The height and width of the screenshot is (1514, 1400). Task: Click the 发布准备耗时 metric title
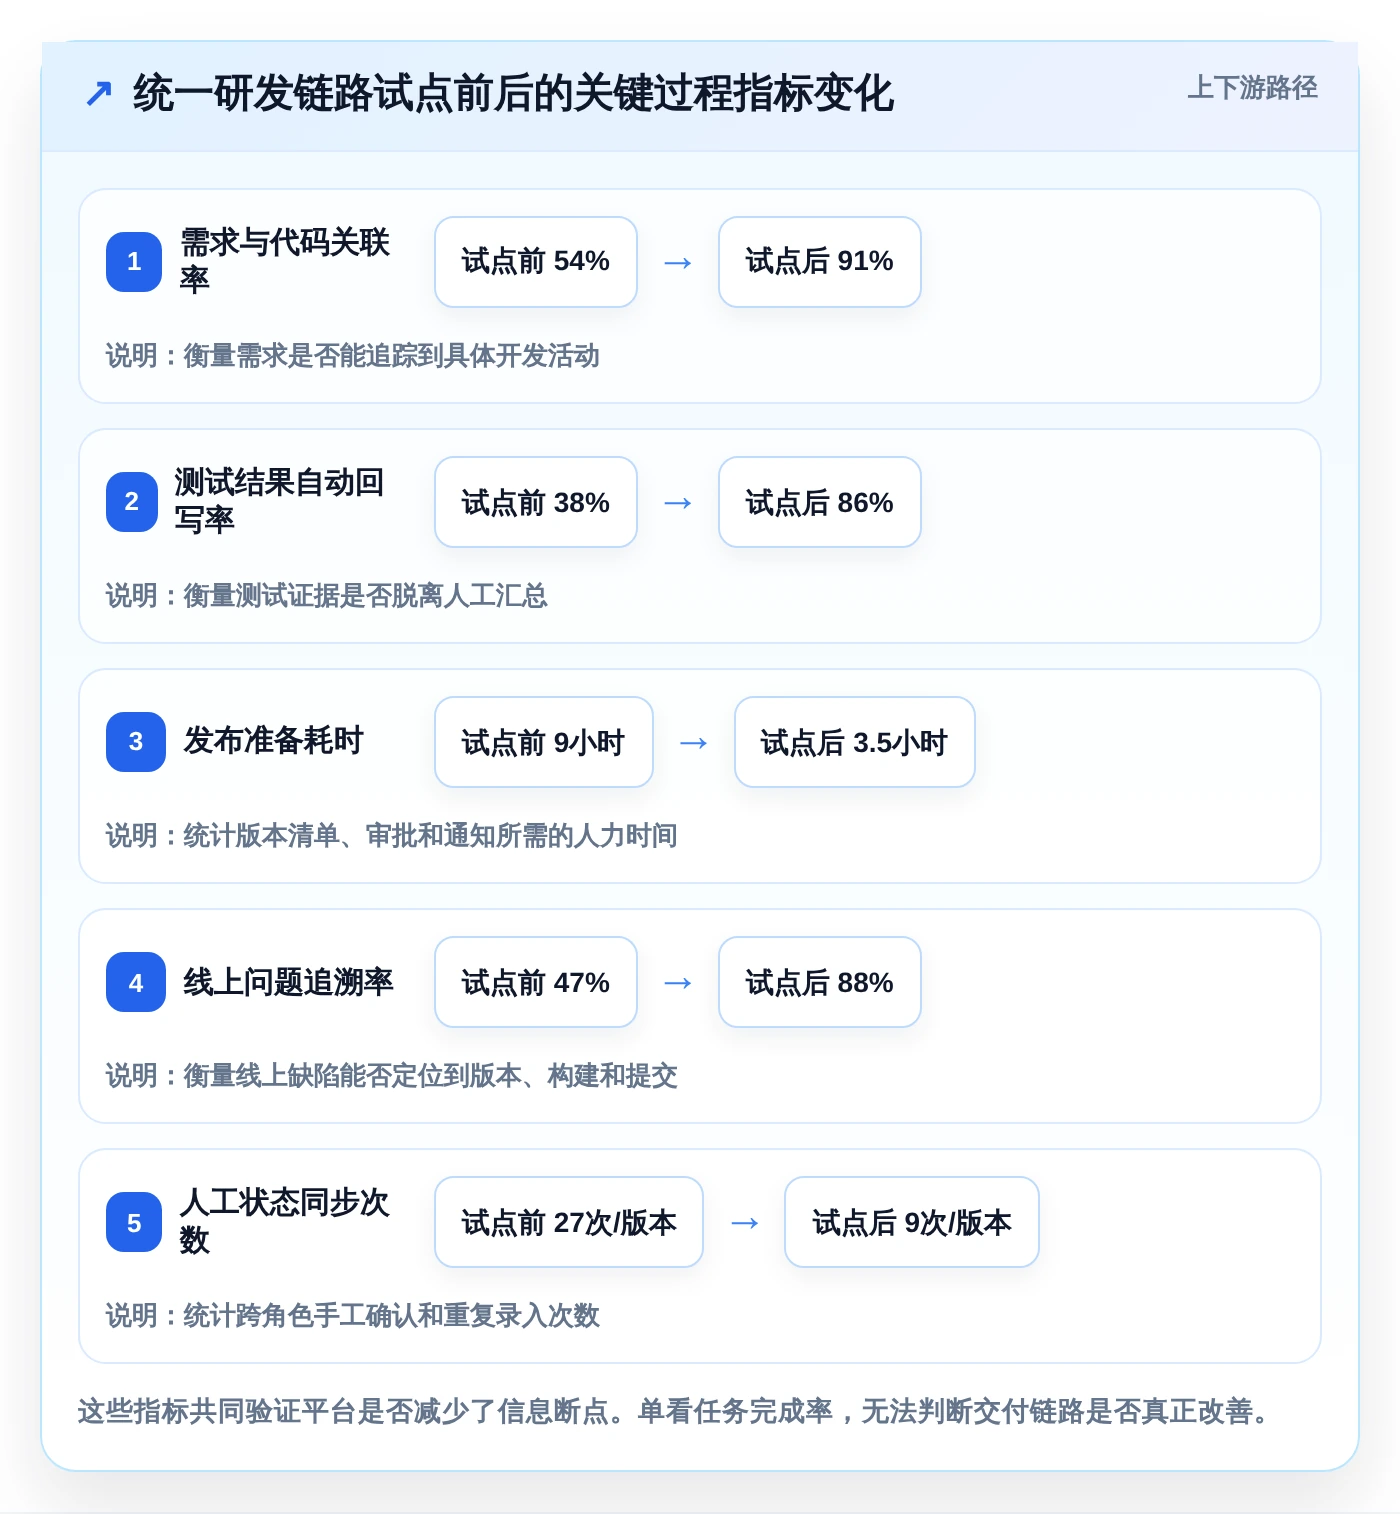[273, 741]
